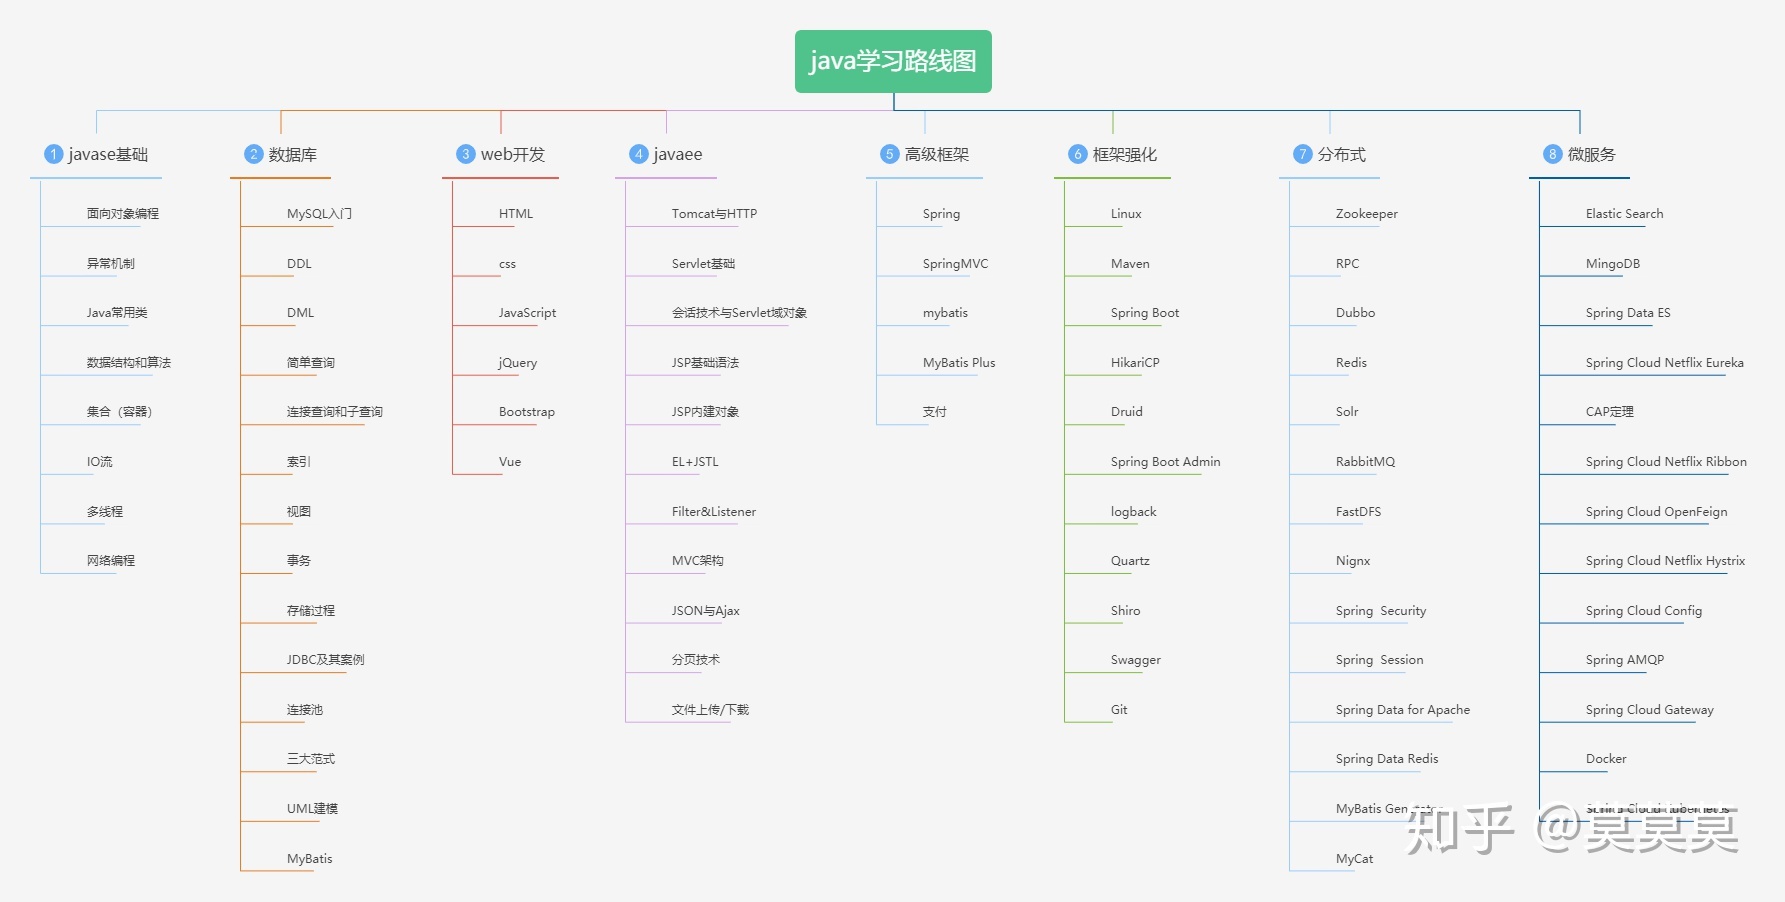
Task: Select the javase基础 branch title
Action: (x=108, y=154)
